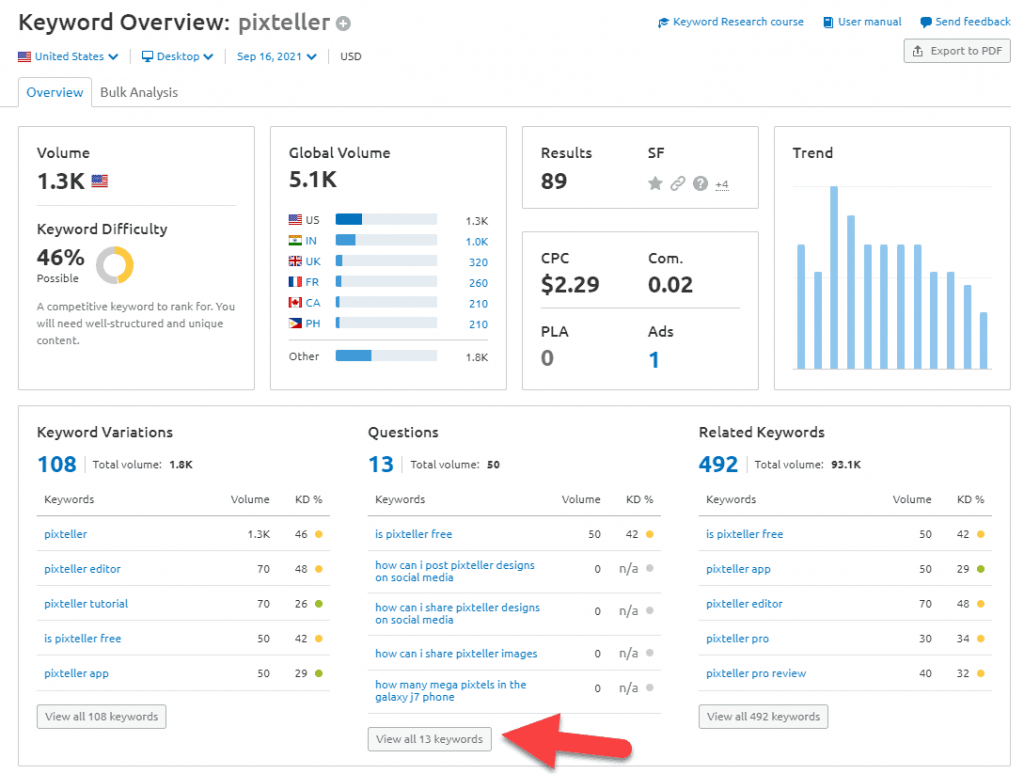Click the CA volume value 210
Viewport: 1024px width, 774px height.
(478, 304)
